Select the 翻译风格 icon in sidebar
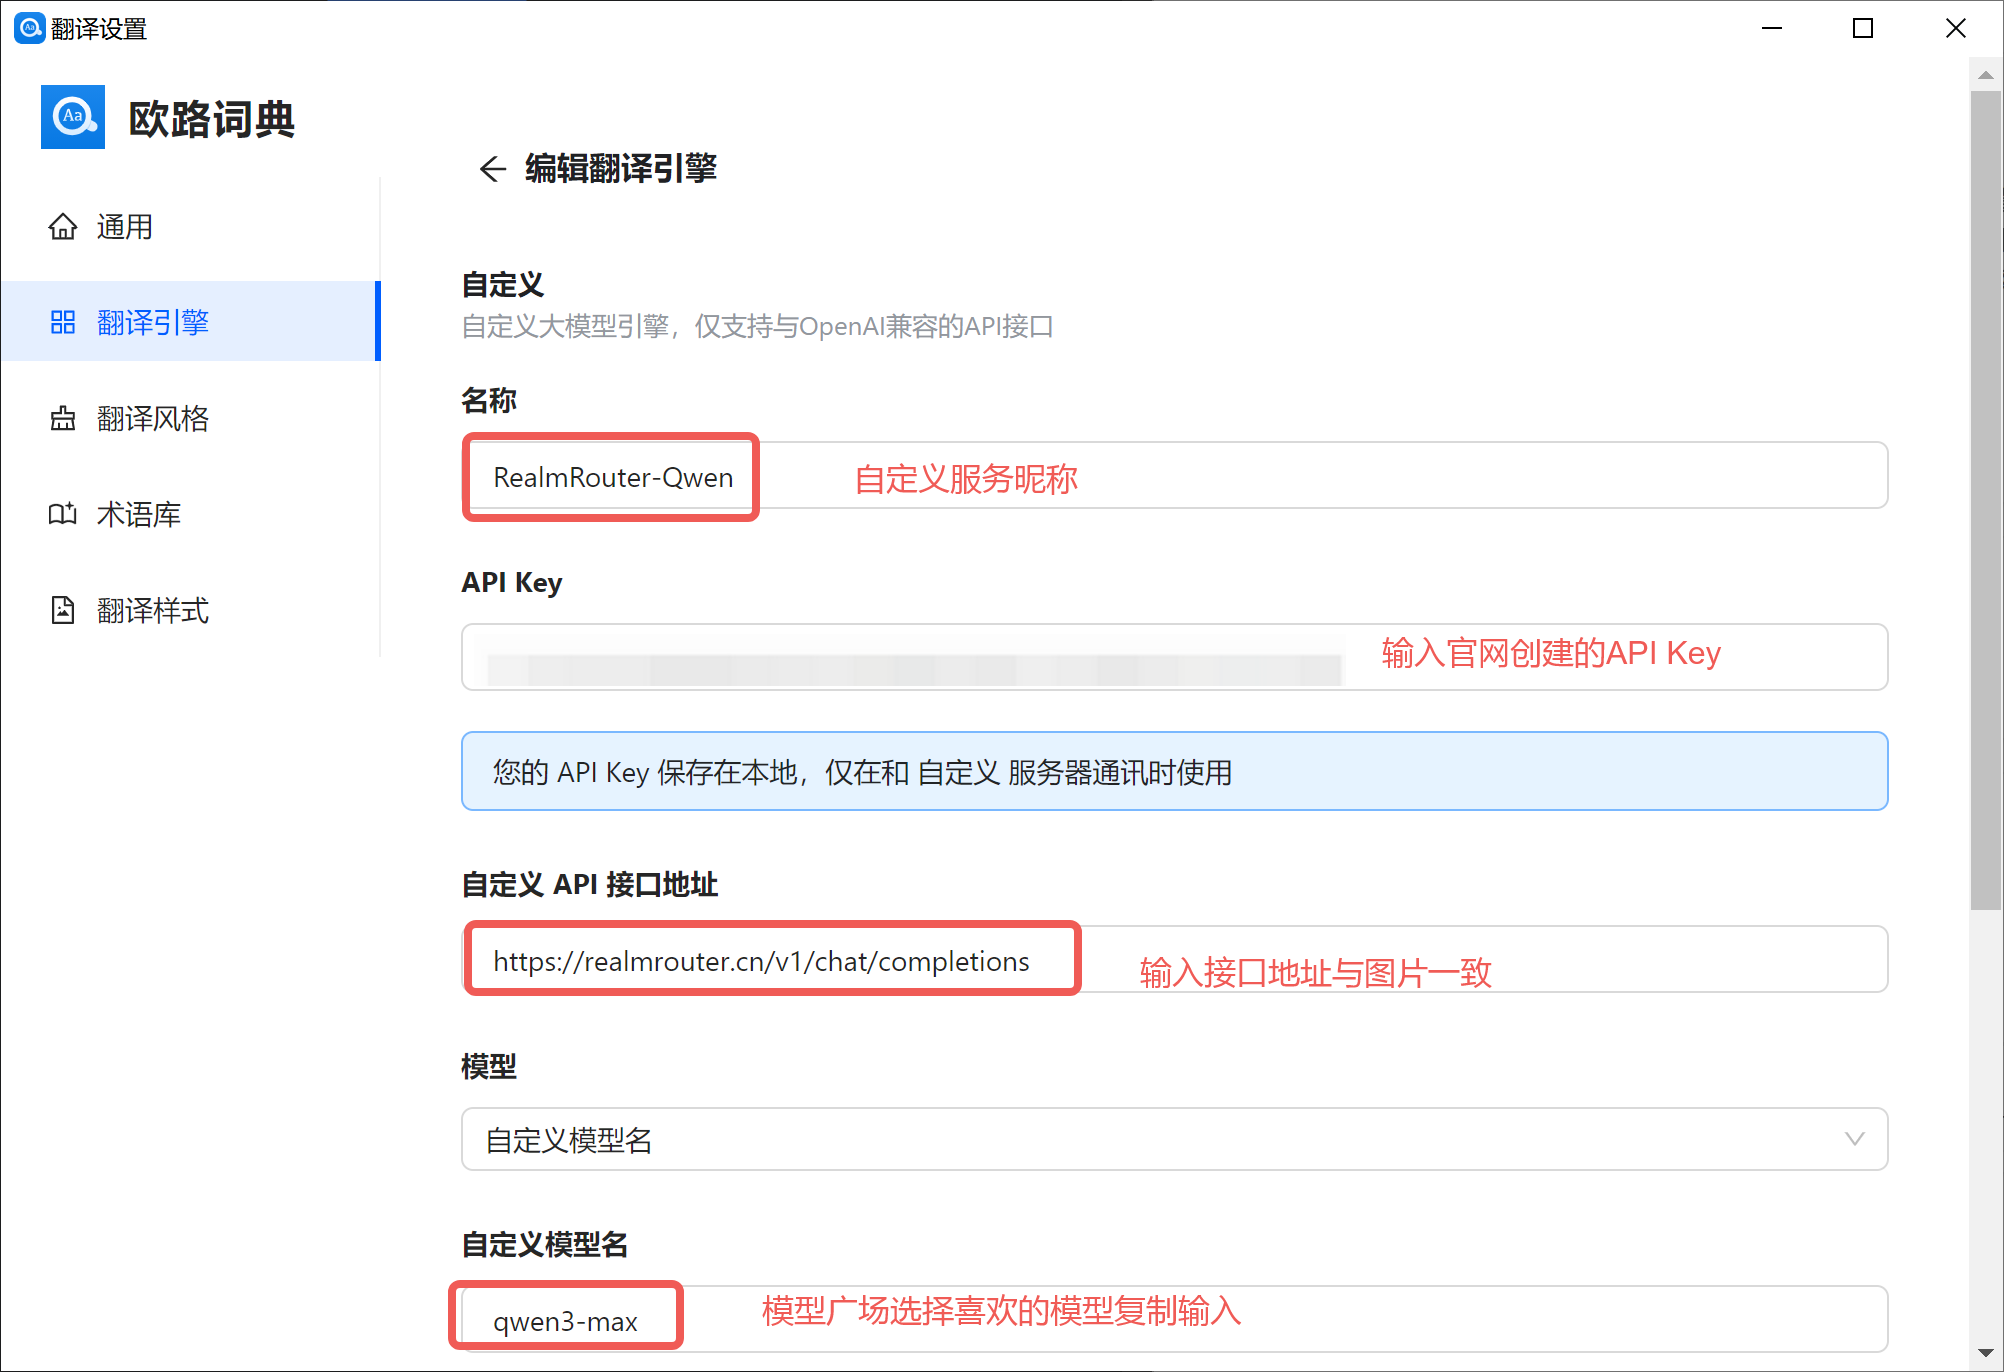Screen dimensions: 2004x1372 tap(62, 418)
